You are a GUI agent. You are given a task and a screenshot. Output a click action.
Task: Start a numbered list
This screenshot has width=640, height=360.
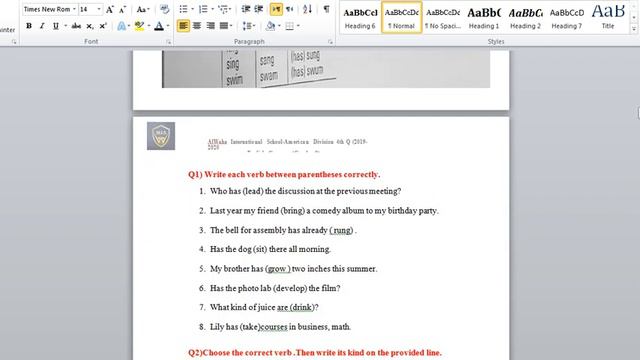pyautogui.click(x=203, y=9)
